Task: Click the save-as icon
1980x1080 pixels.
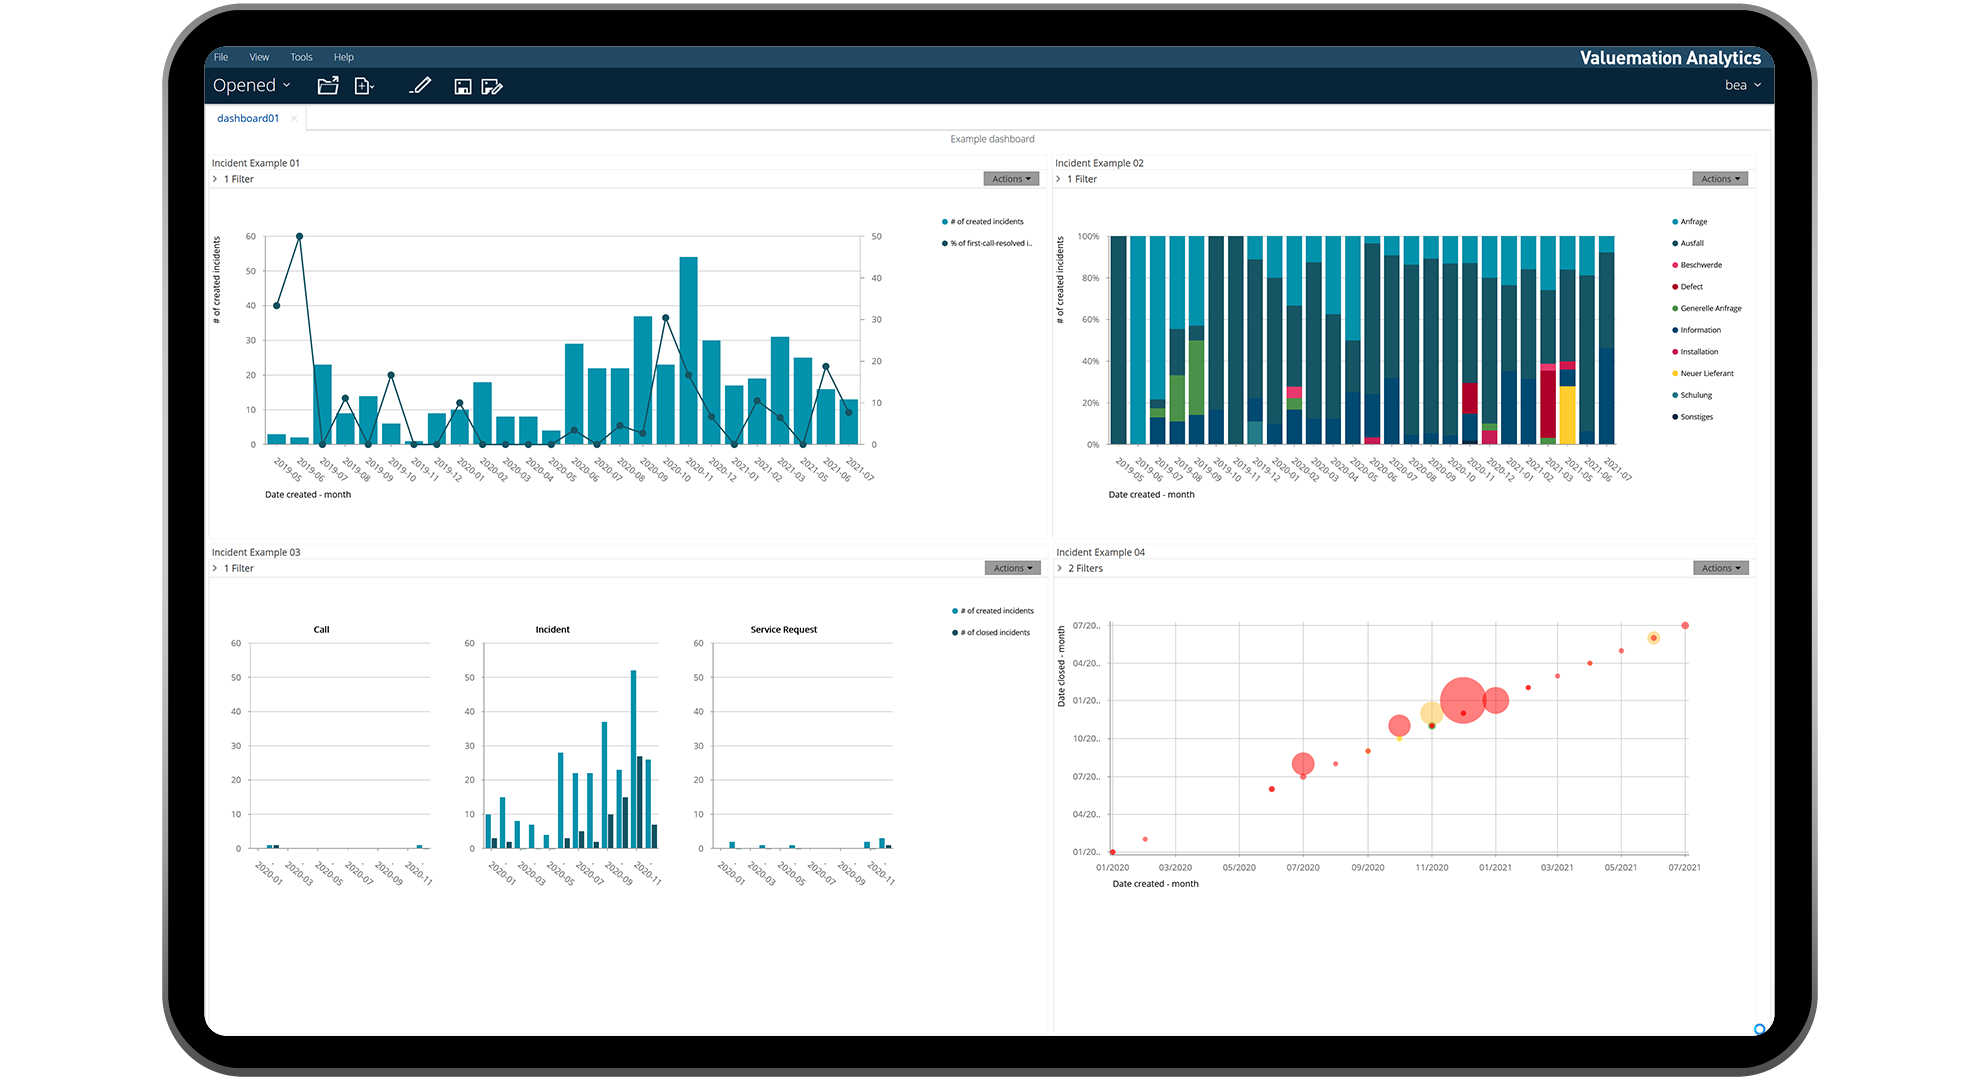Action: (492, 87)
